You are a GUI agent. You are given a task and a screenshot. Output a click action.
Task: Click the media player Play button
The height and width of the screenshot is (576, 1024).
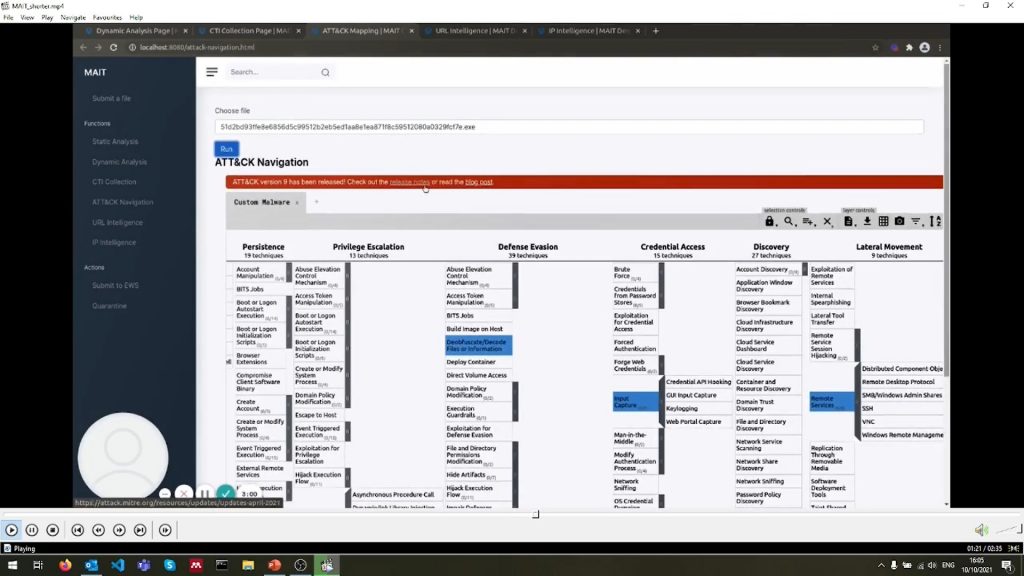[x=11, y=530]
